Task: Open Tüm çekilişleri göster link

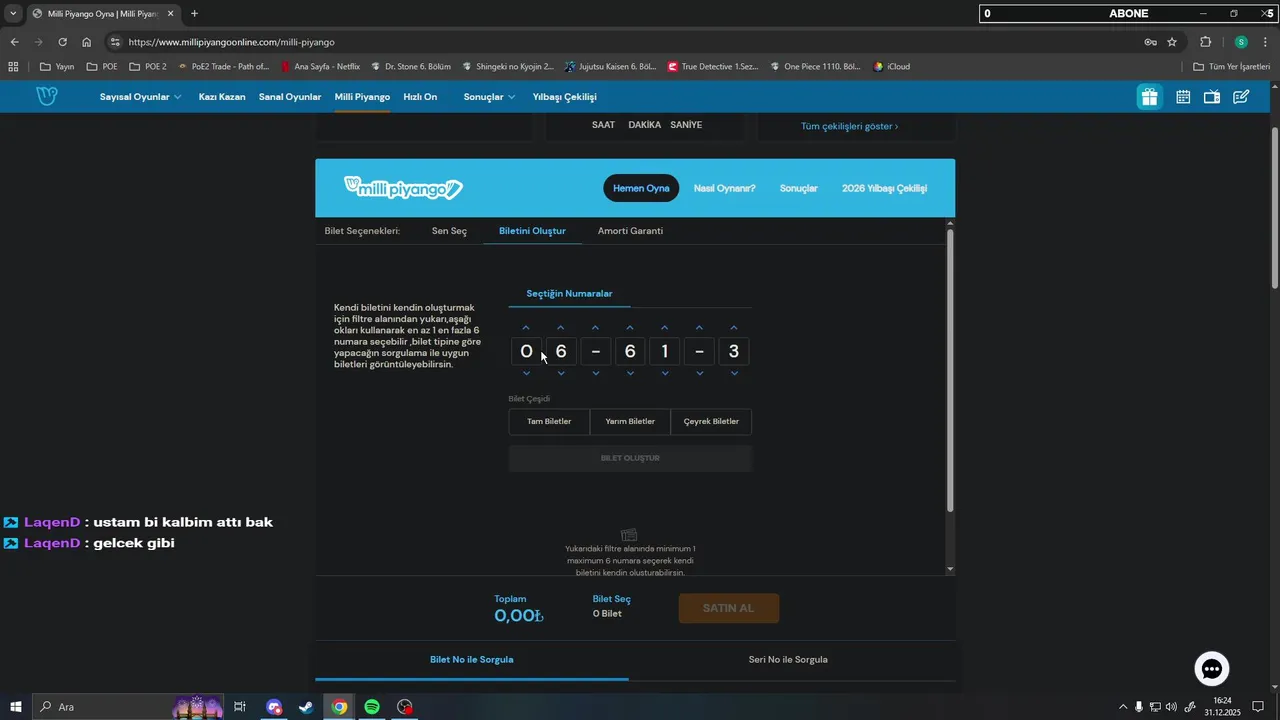Action: point(849,126)
